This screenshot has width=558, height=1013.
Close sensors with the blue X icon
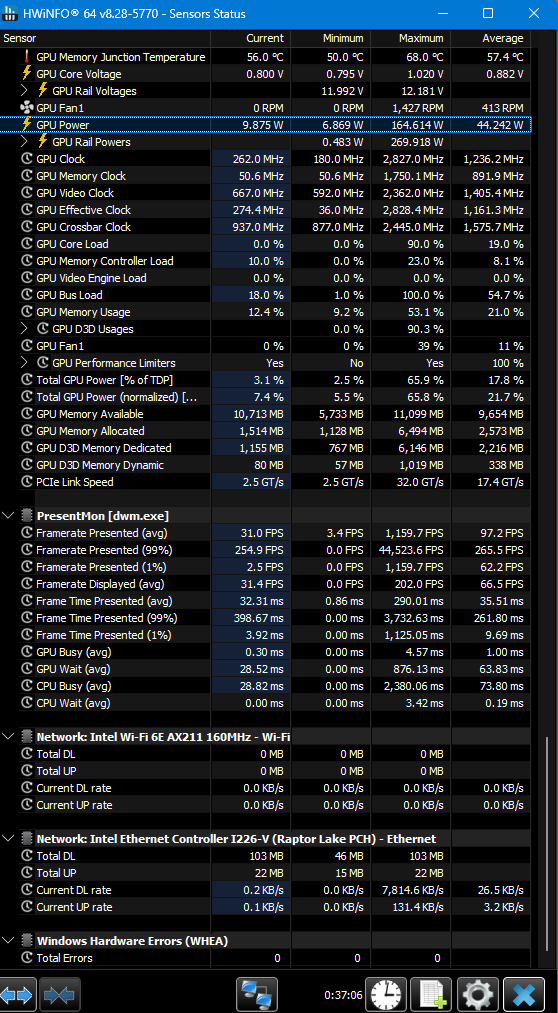[x=523, y=994]
